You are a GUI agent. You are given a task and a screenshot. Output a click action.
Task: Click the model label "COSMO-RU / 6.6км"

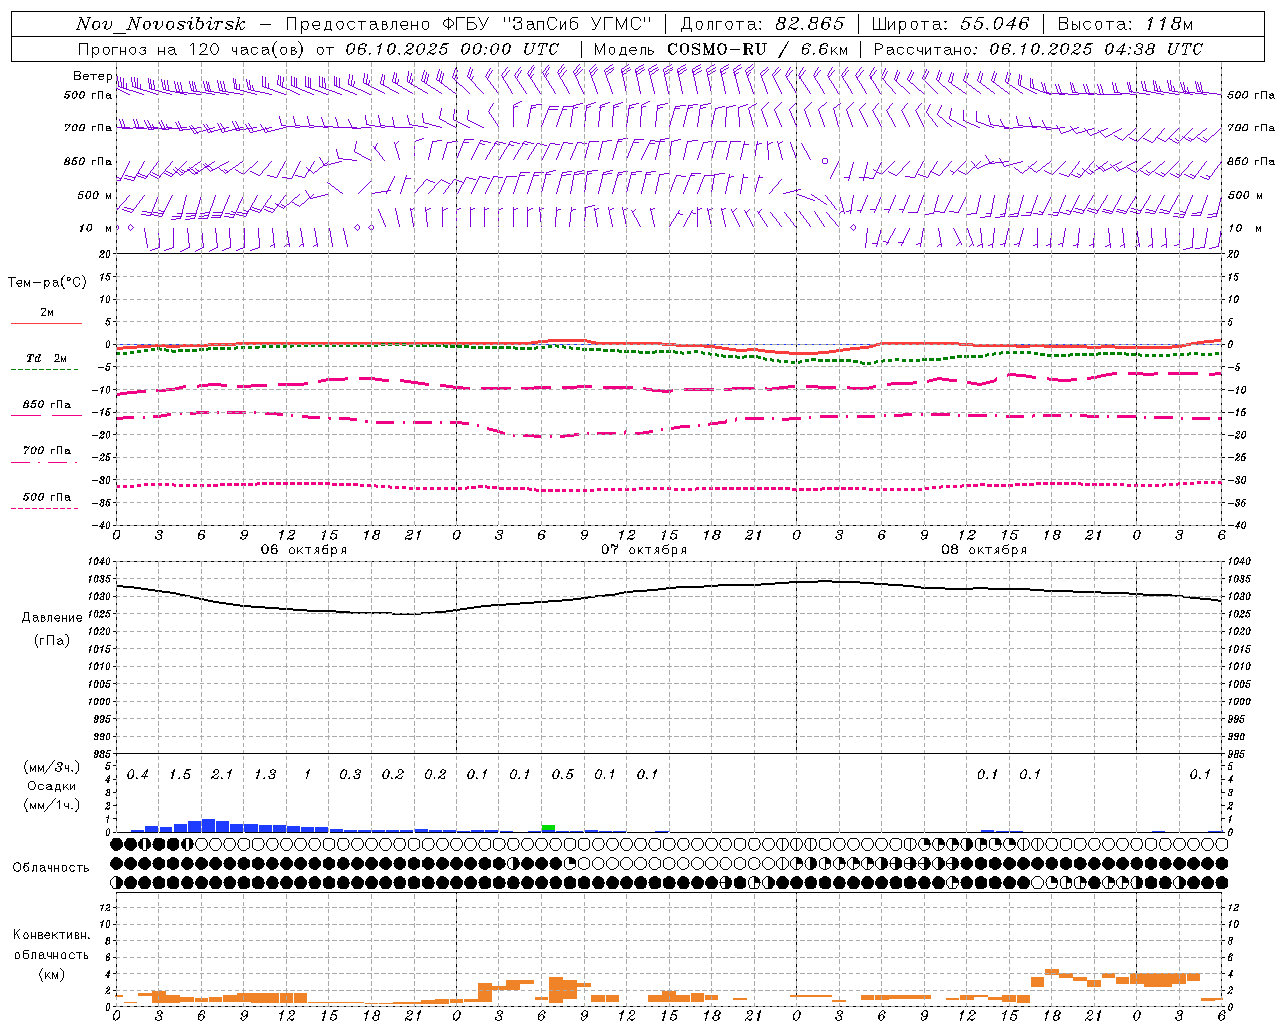point(758,49)
